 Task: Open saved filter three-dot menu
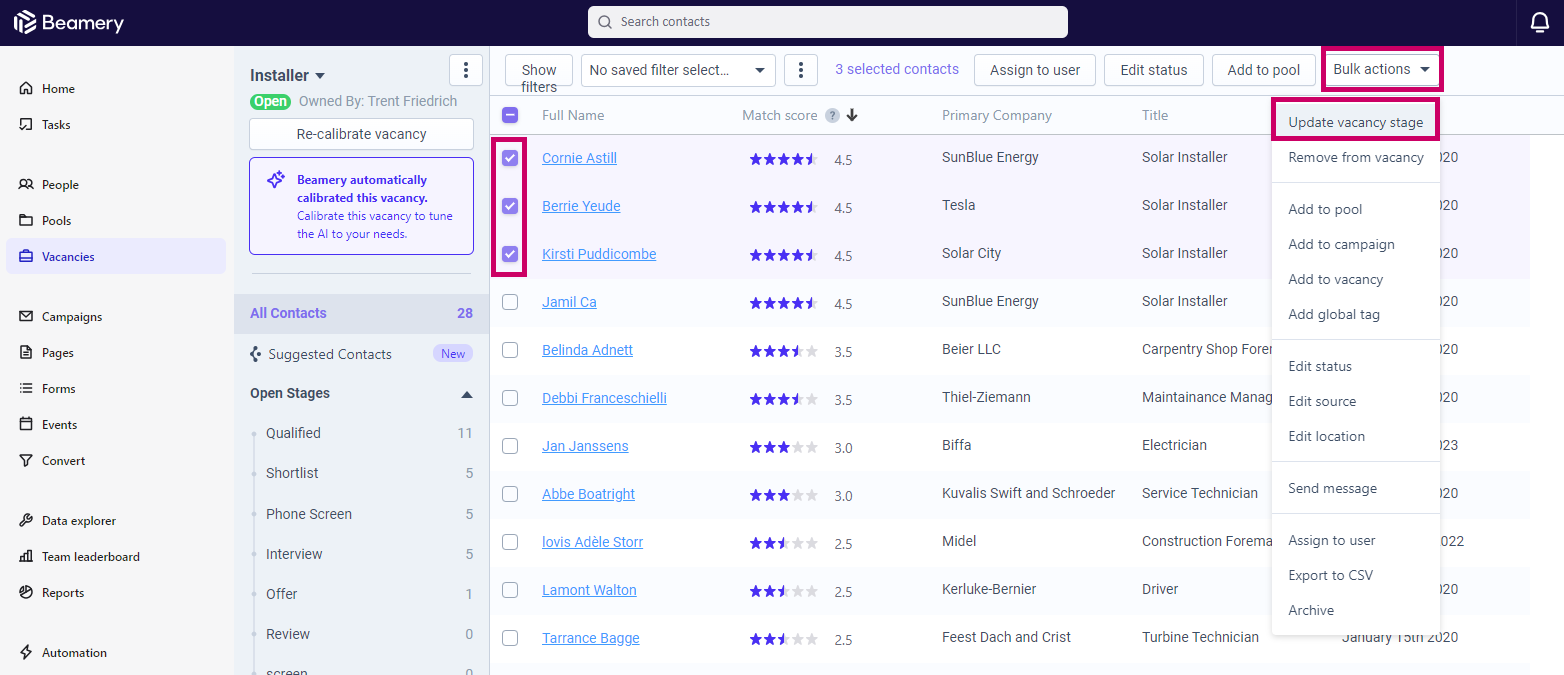click(801, 70)
